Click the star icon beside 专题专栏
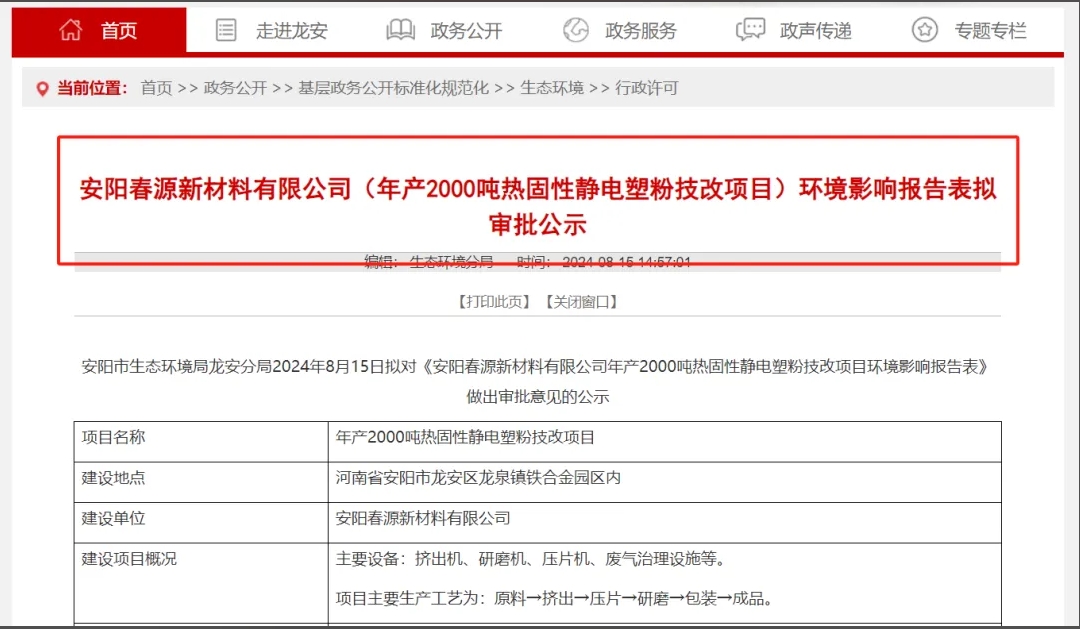The image size is (1080, 629). pos(925,30)
